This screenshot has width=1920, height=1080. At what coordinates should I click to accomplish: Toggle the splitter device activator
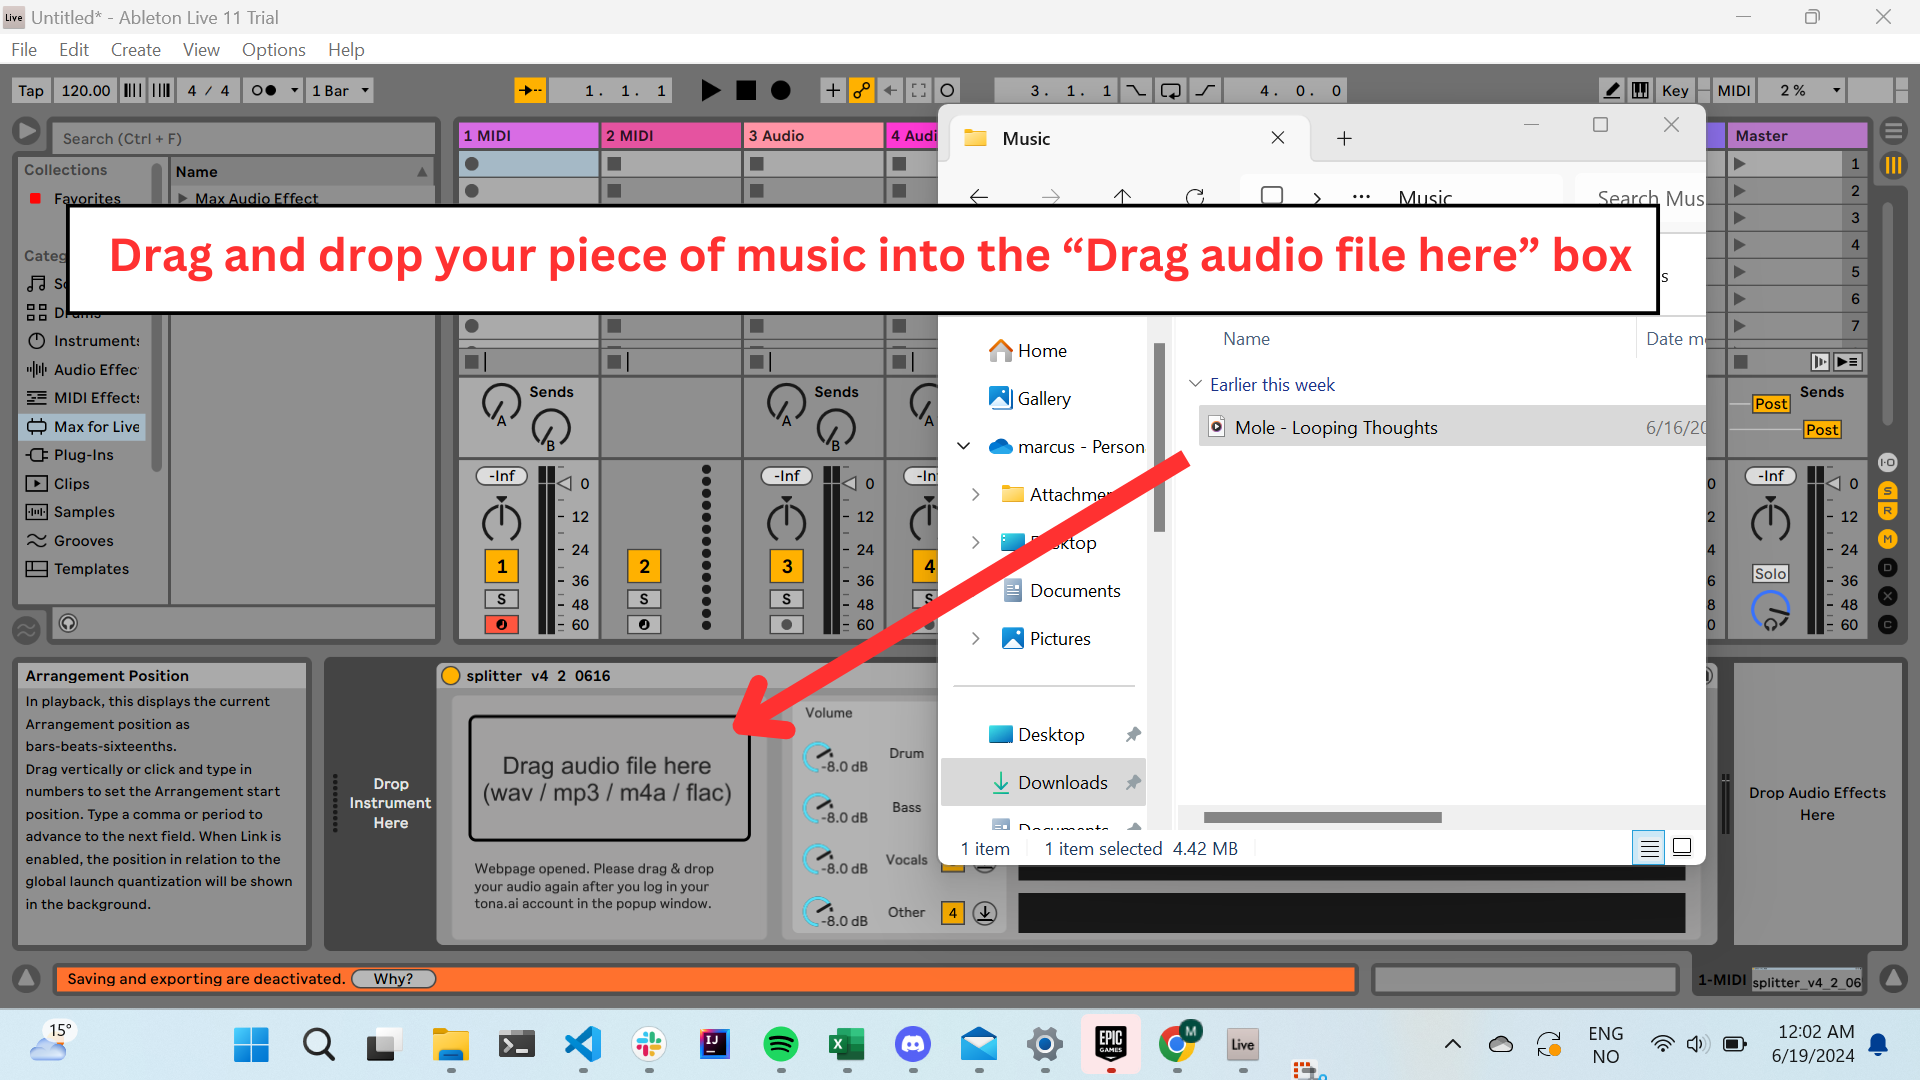click(x=450, y=676)
